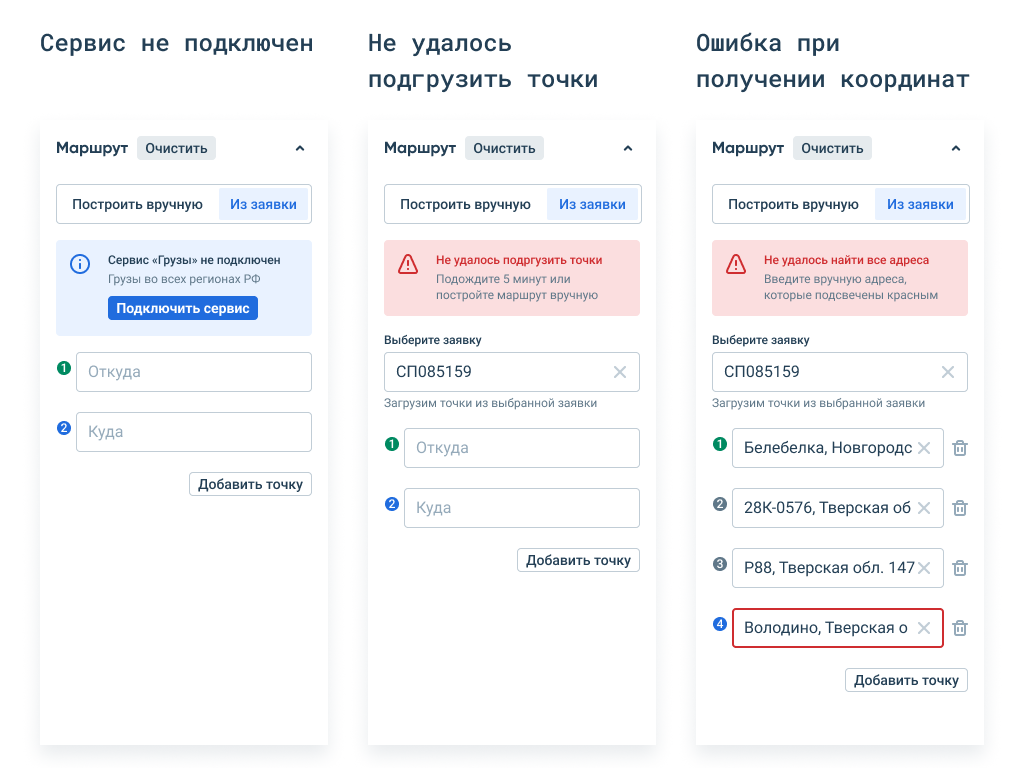
Task: Clear the Р88 Тверская address with X icon
Action: click(x=924, y=568)
